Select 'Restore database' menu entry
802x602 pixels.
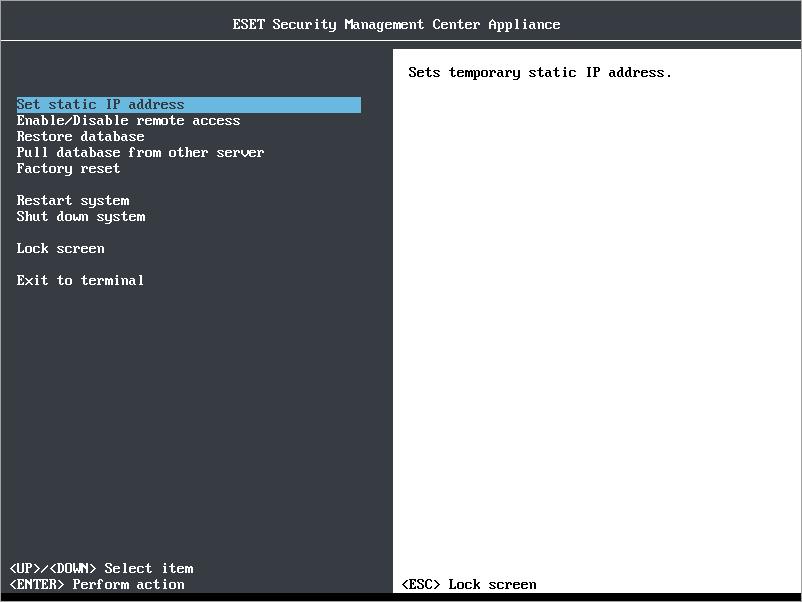tap(80, 137)
